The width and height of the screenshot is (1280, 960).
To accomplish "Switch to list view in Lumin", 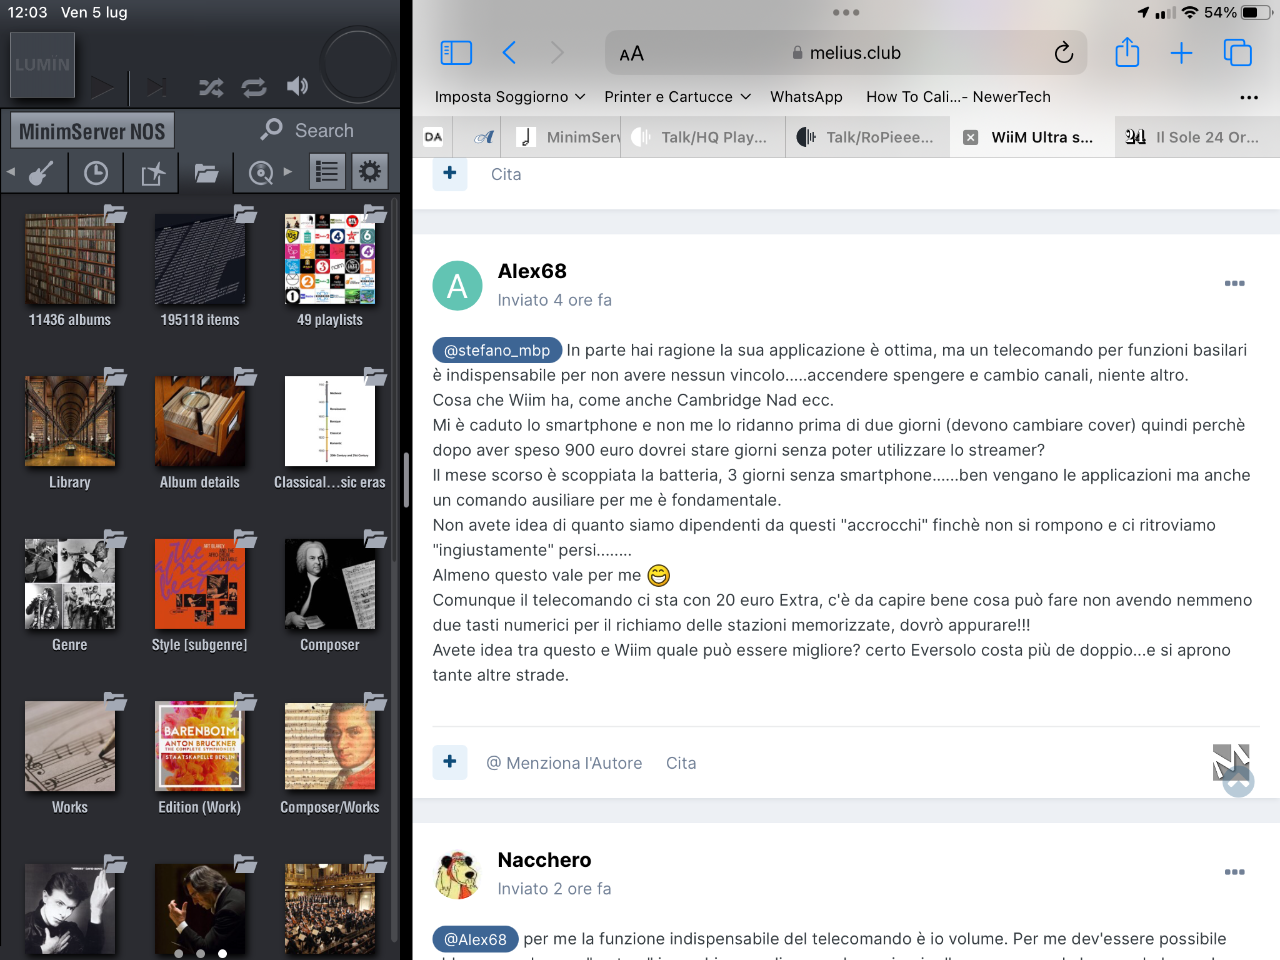I will [327, 172].
